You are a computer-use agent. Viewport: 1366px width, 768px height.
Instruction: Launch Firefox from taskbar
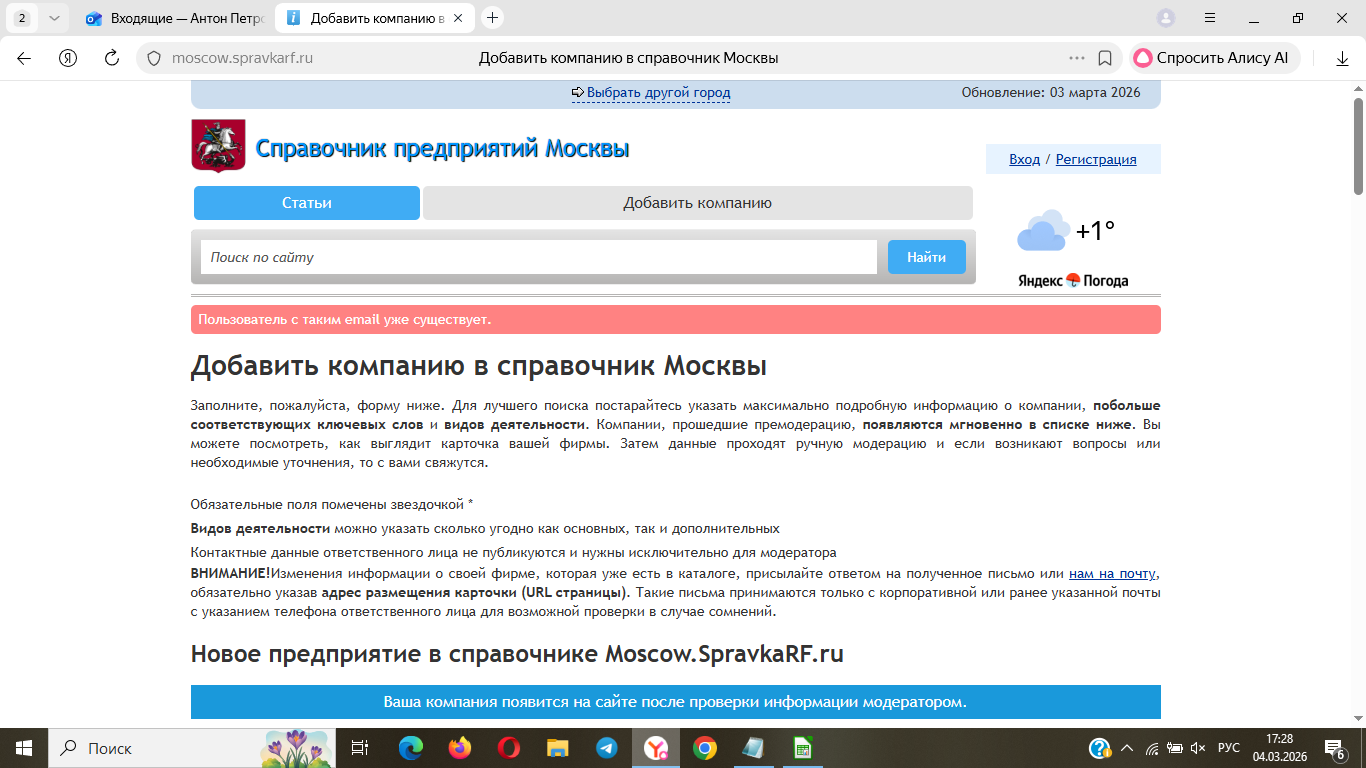pos(460,748)
